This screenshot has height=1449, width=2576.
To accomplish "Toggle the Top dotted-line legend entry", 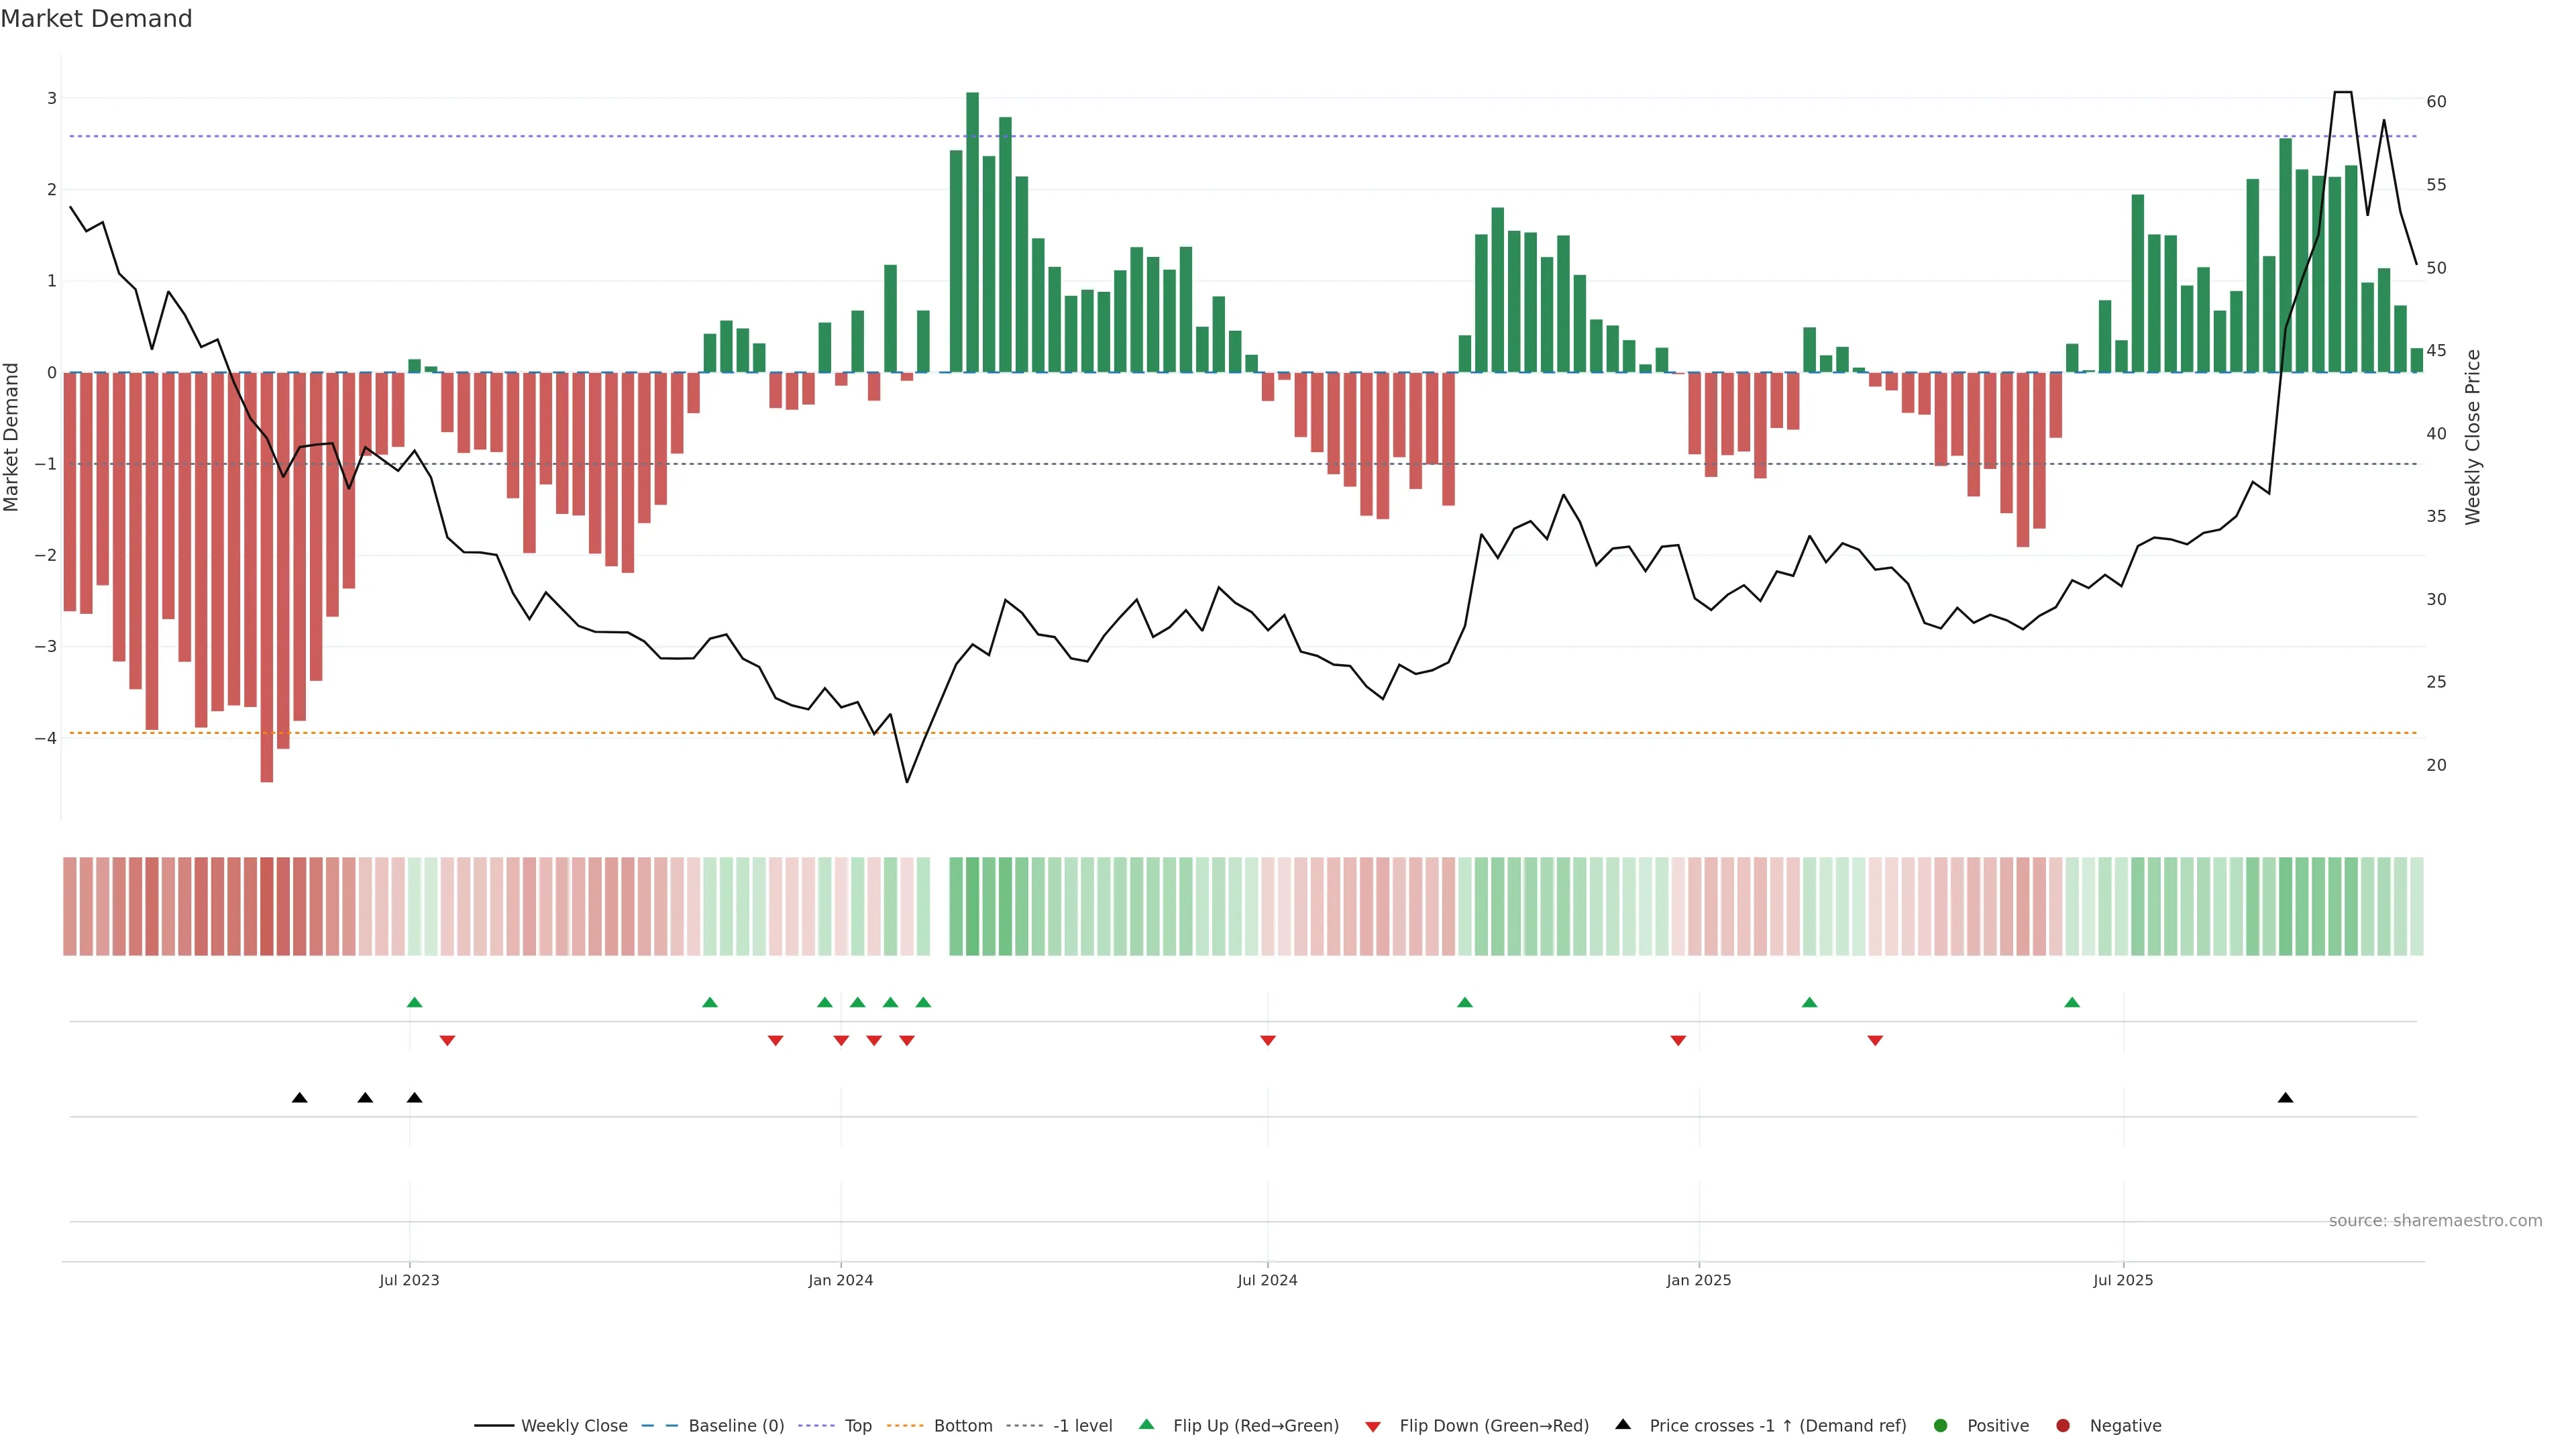I will pyautogui.click(x=857, y=1426).
